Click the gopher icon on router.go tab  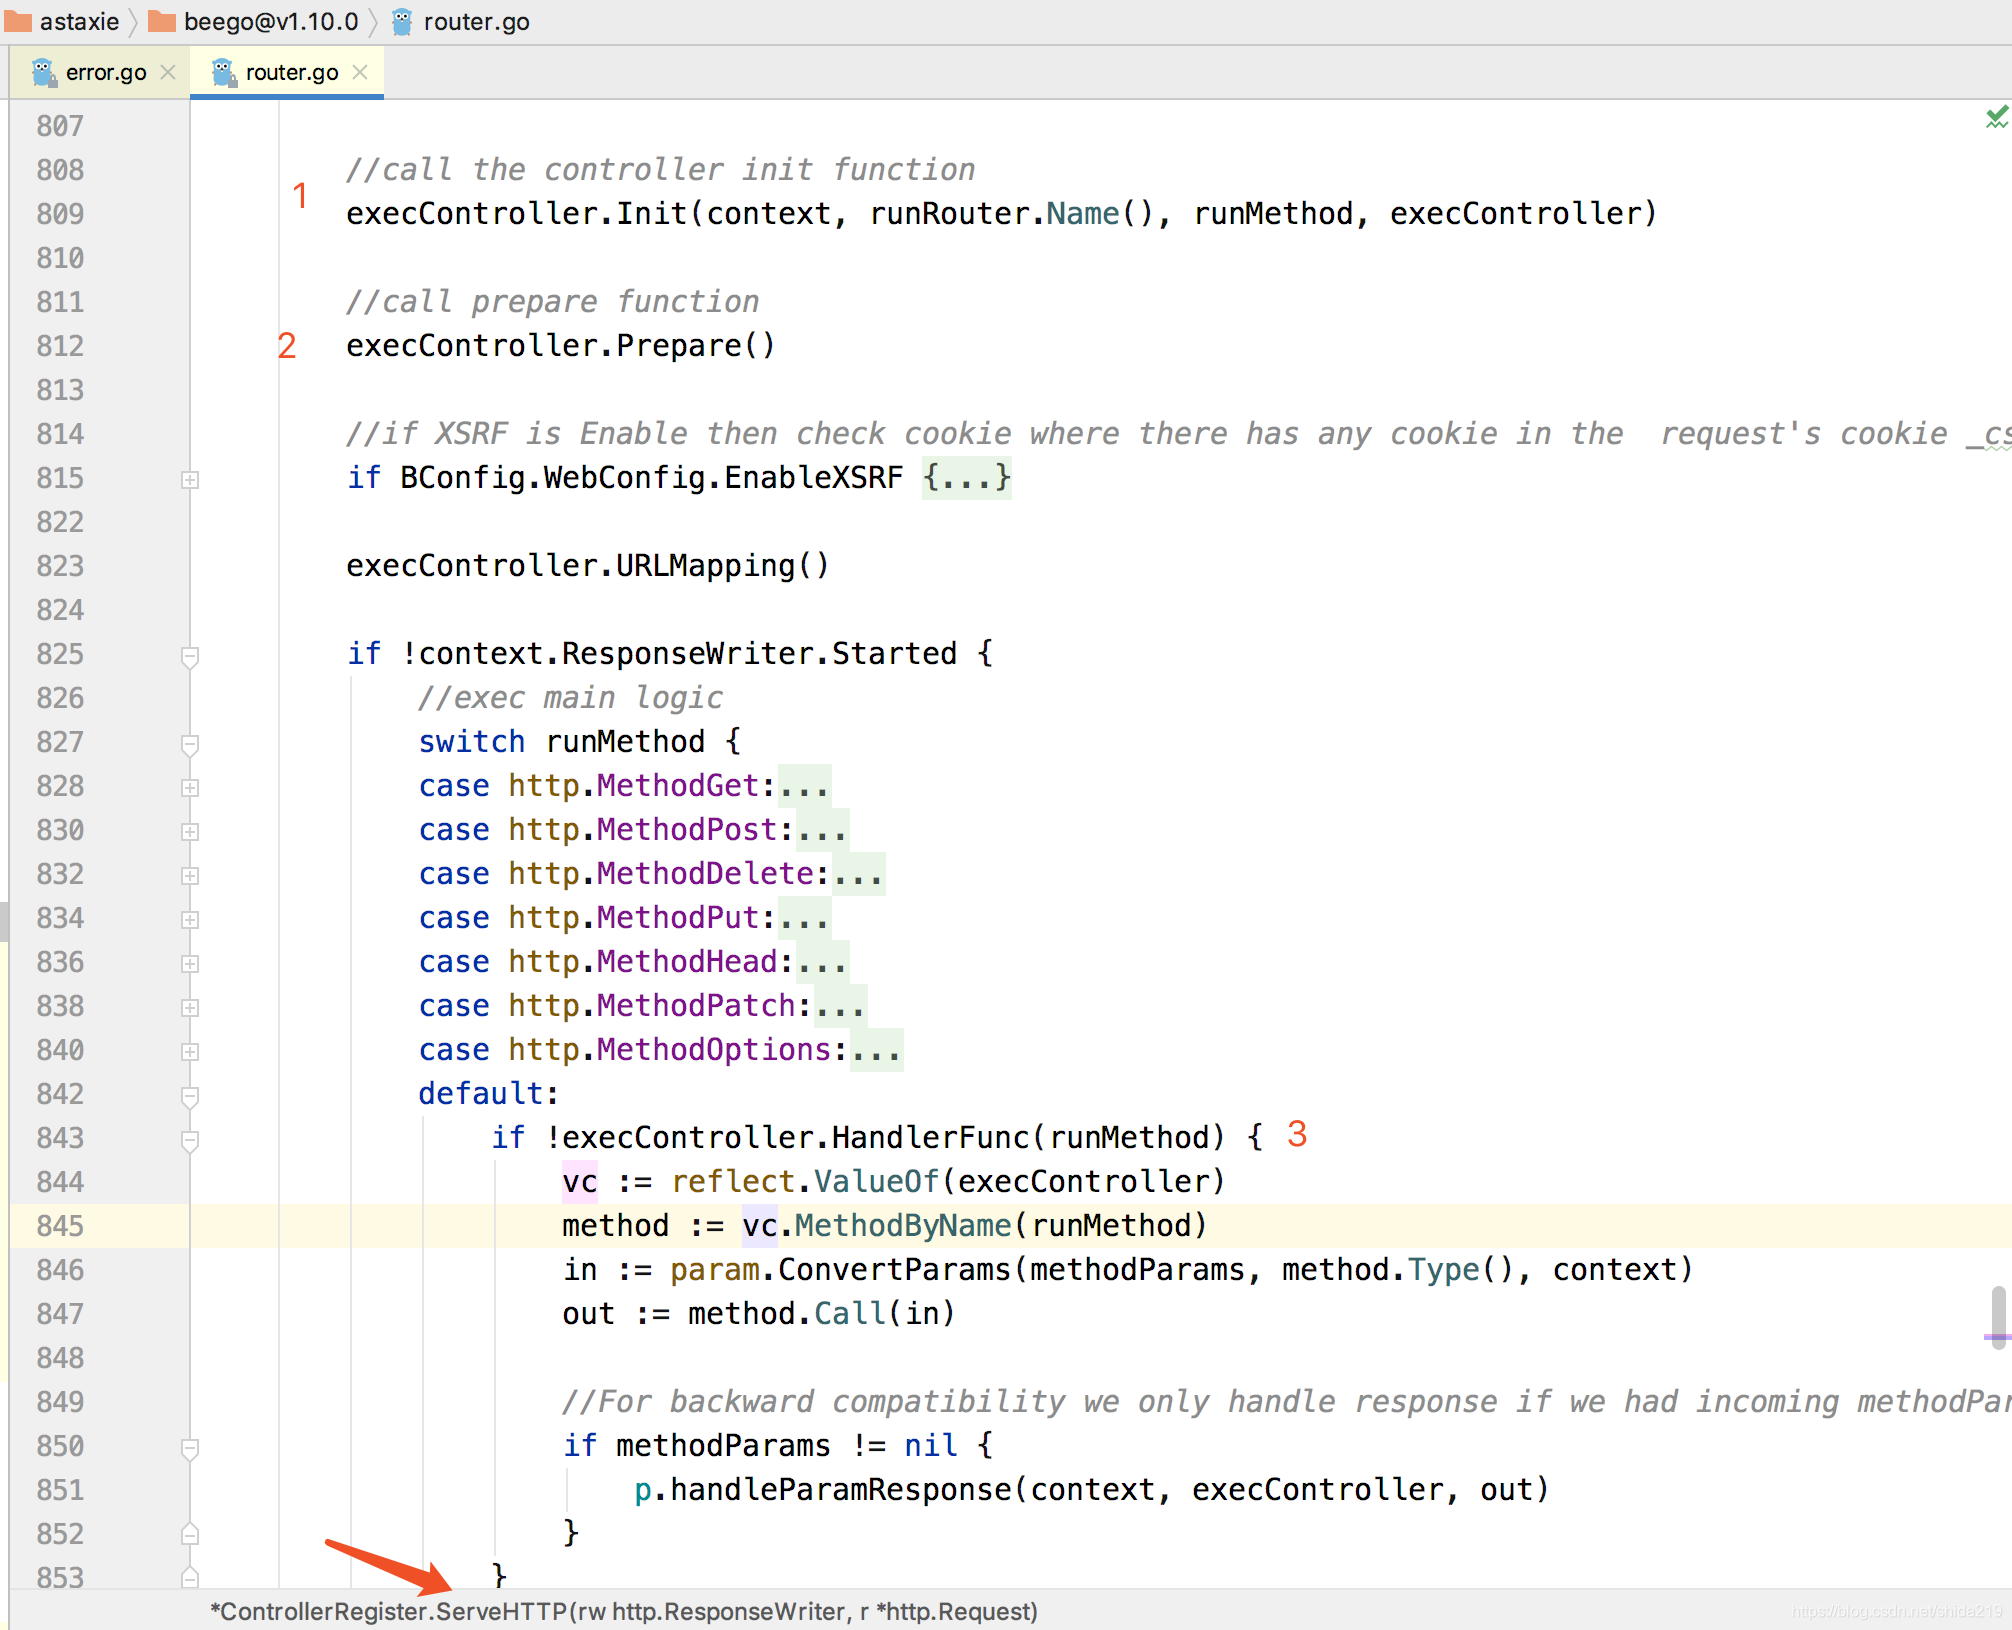[x=223, y=72]
